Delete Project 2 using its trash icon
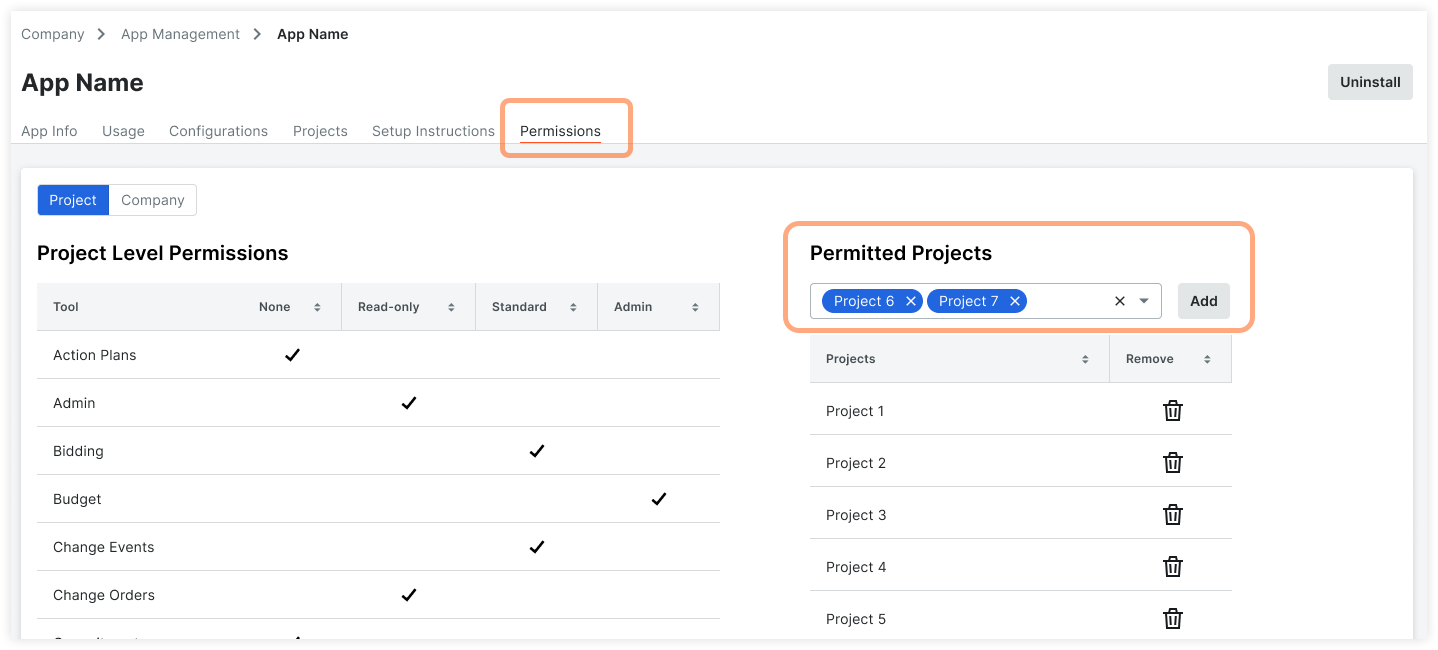 coord(1172,462)
